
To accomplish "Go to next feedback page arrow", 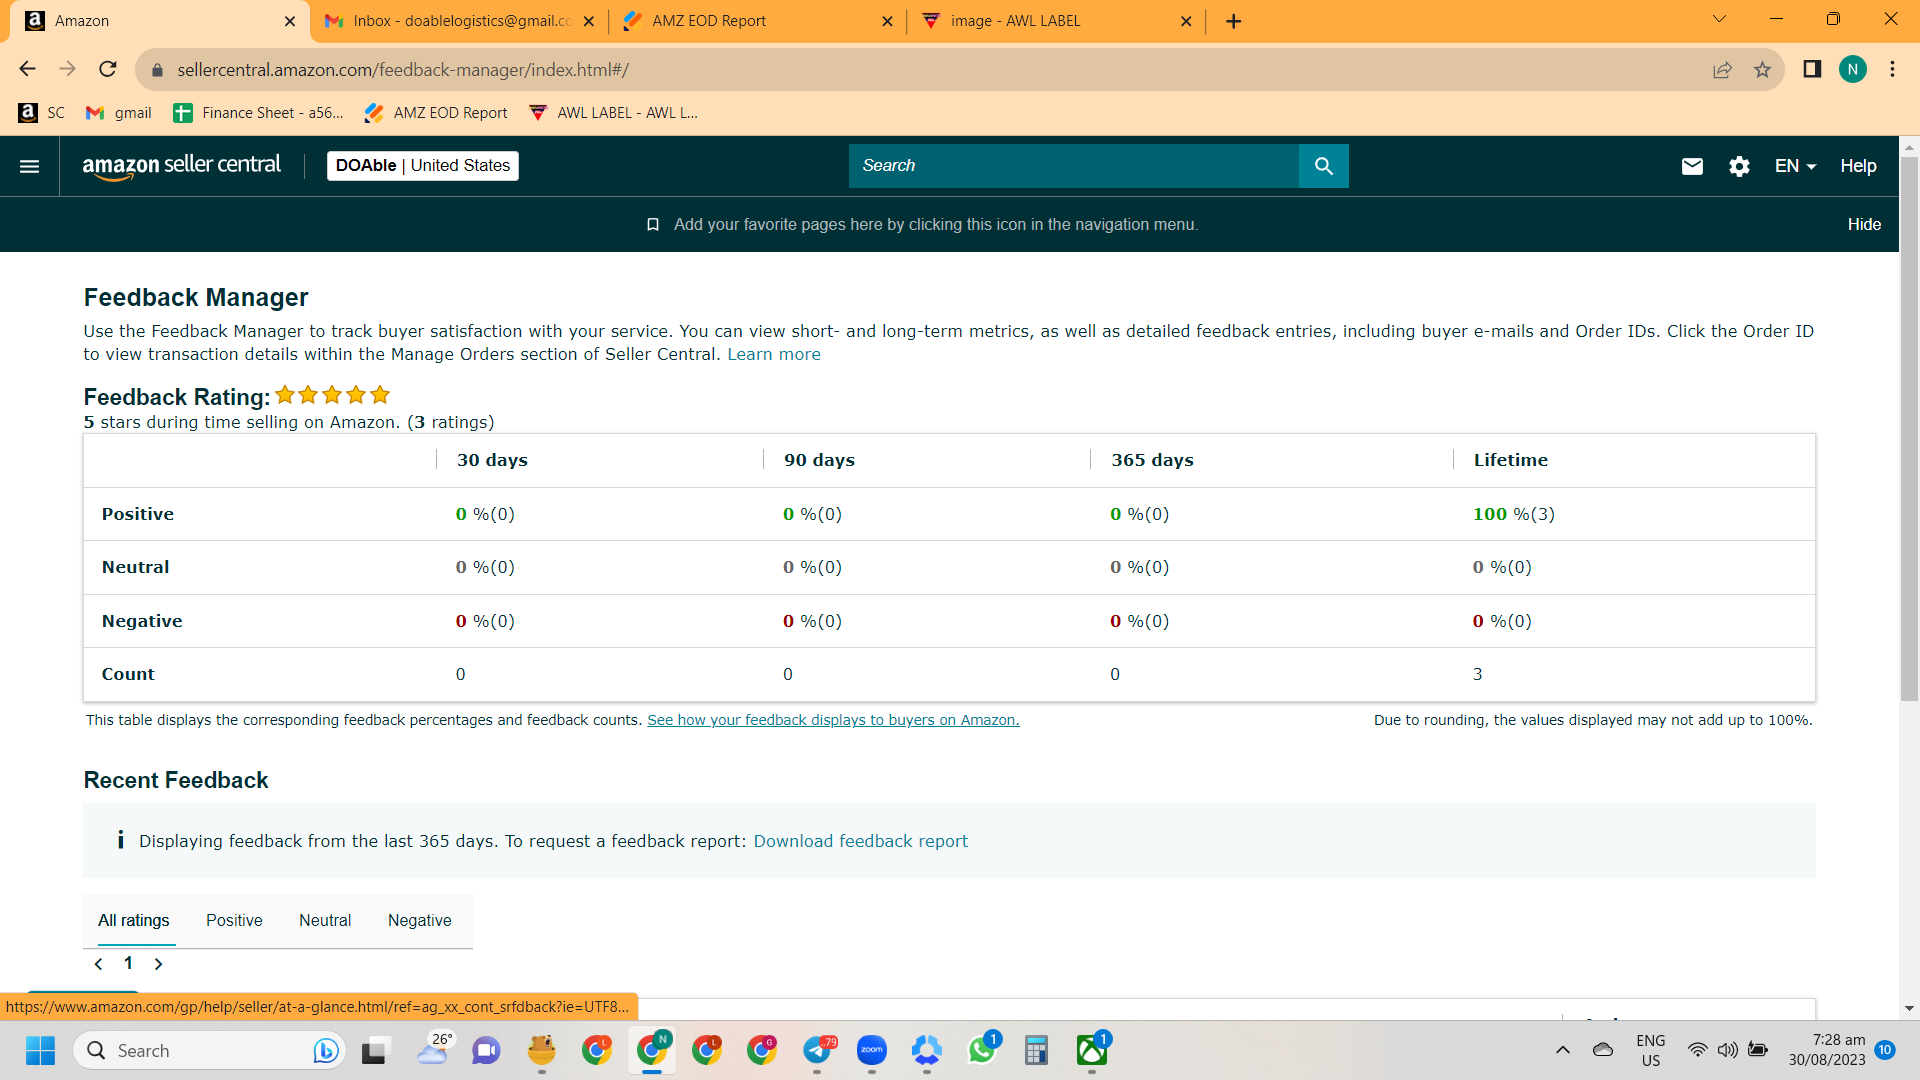I will coord(158,964).
